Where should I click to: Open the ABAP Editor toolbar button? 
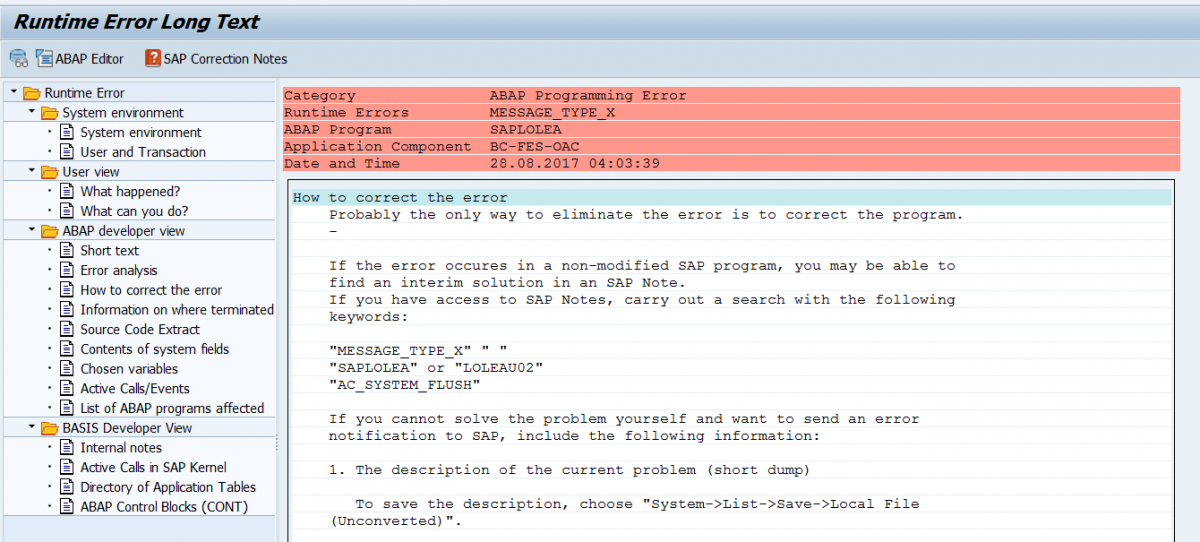tap(80, 58)
